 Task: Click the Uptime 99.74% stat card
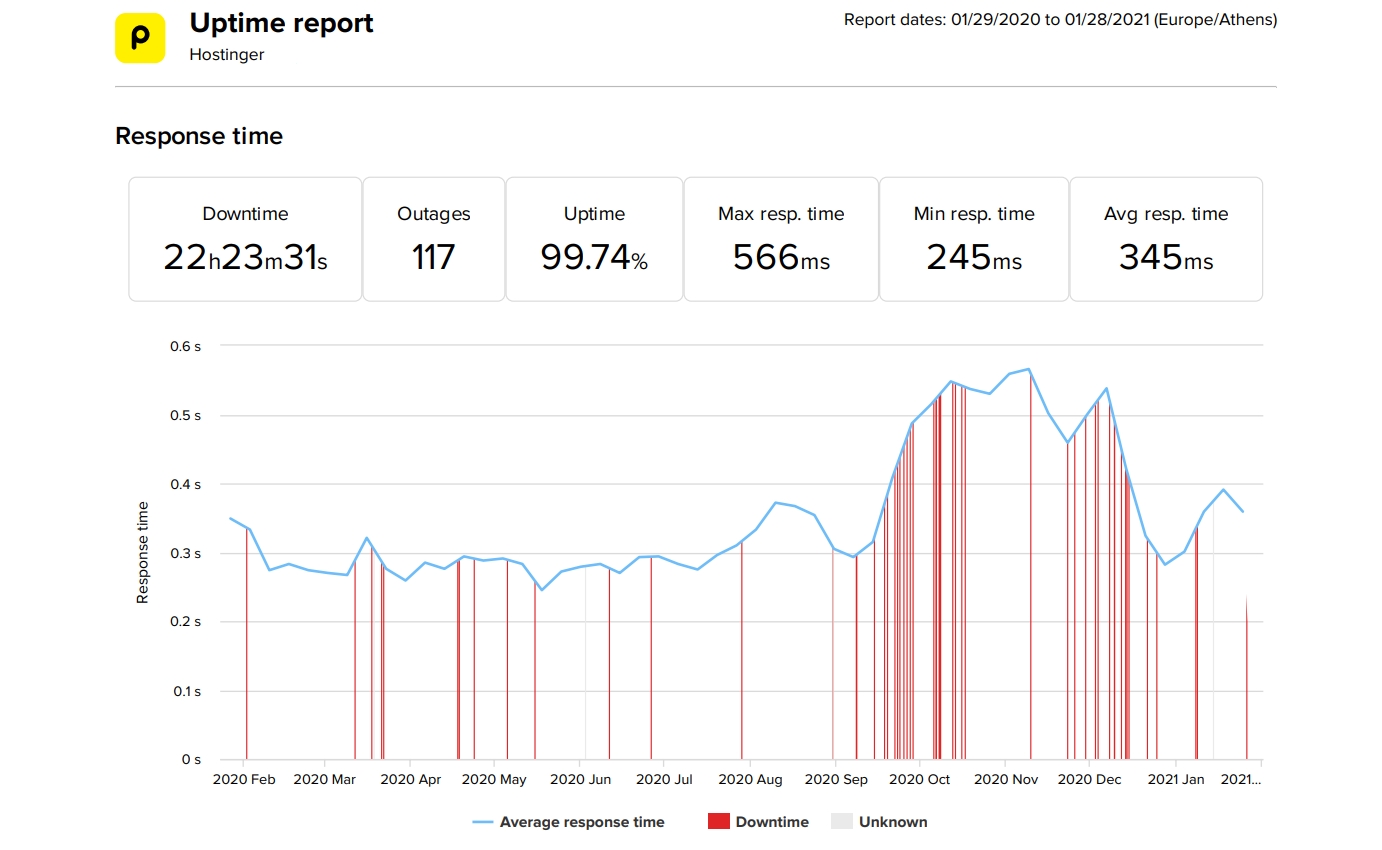[594, 239]
